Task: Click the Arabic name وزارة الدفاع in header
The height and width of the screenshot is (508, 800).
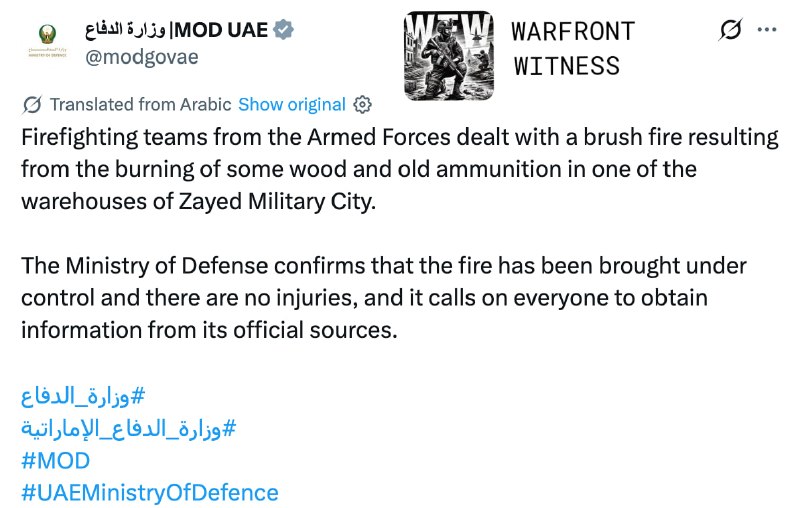Action: click(126, 30)
